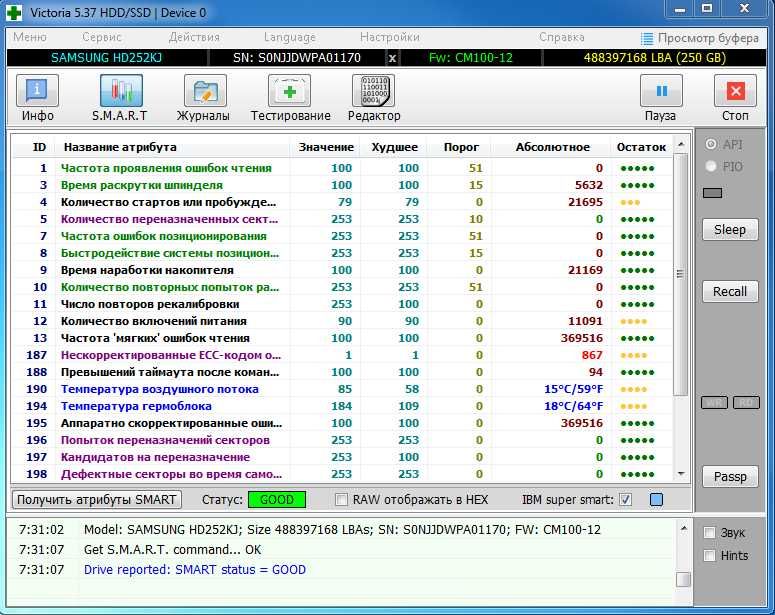Click the Victoria green cross title icon
This screenshot has height=615, width=775.
(x=14, y=12)
